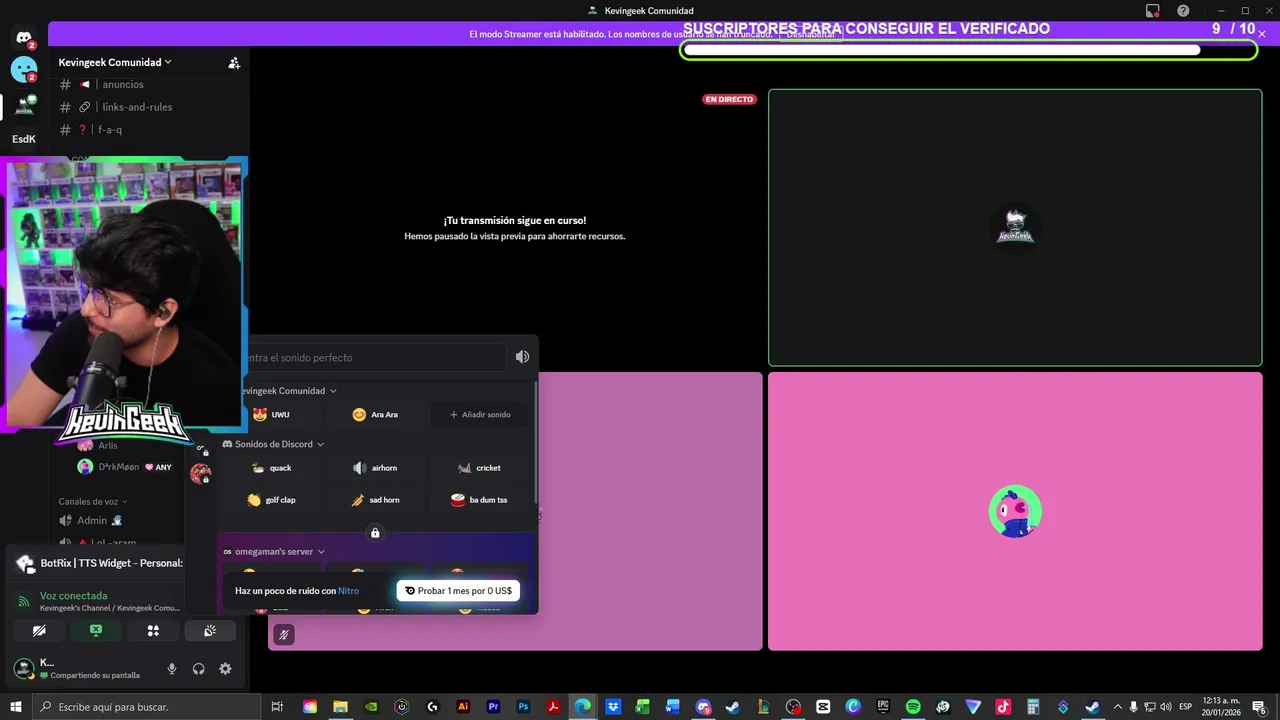Collapse omegaman's server sounds section
Image resolution: width=1280 pixels, height=720 pixels.
pos(273,552)
